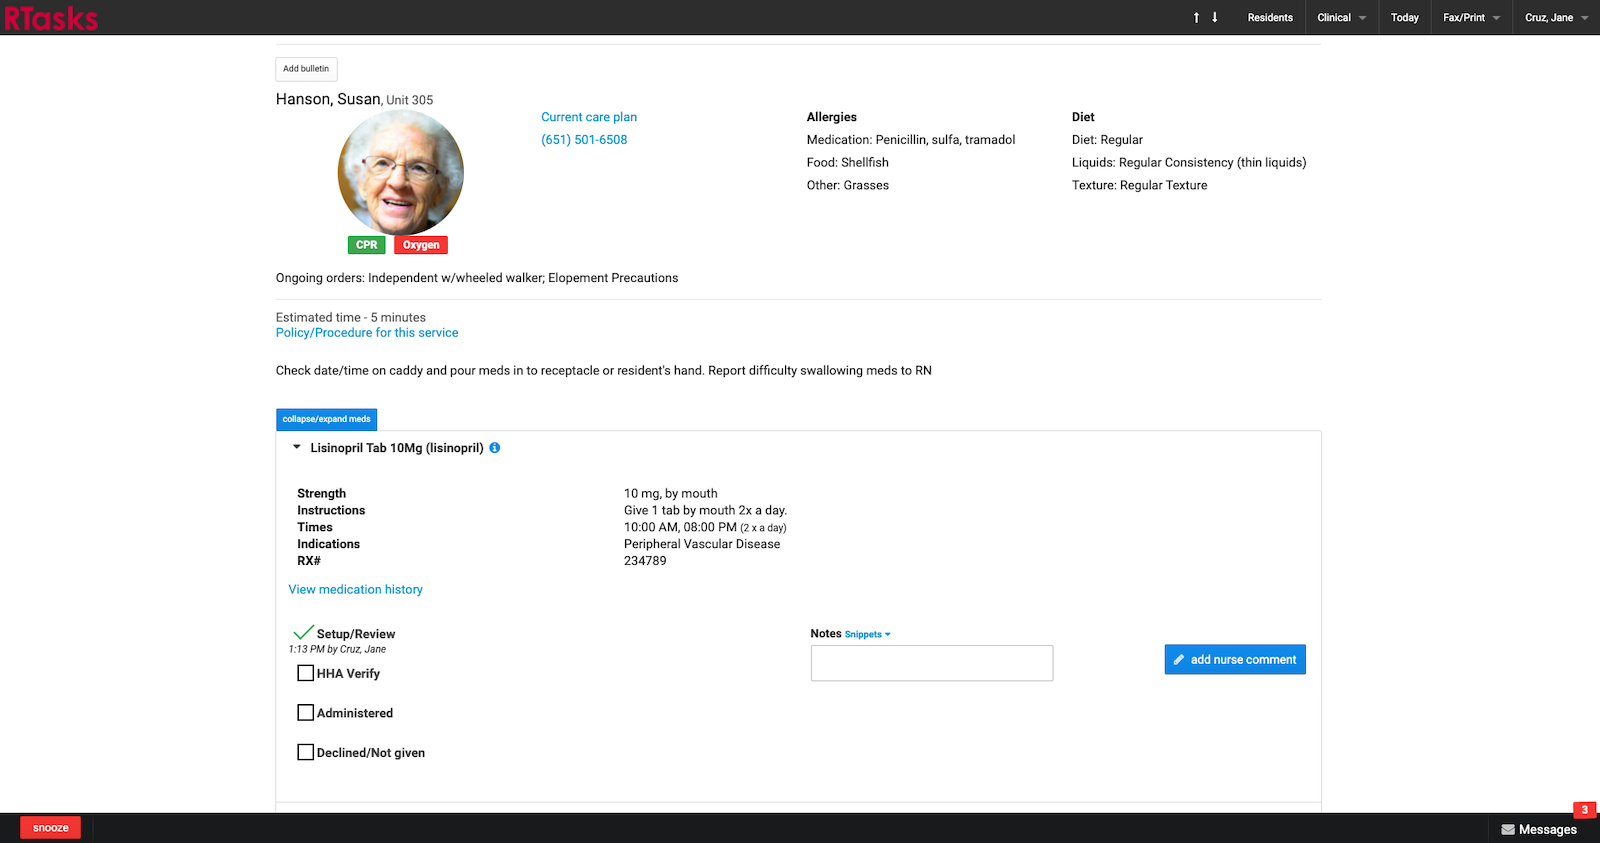Open View medication history link
This screenshot has height=843, width=1600.
pos(356,590)
